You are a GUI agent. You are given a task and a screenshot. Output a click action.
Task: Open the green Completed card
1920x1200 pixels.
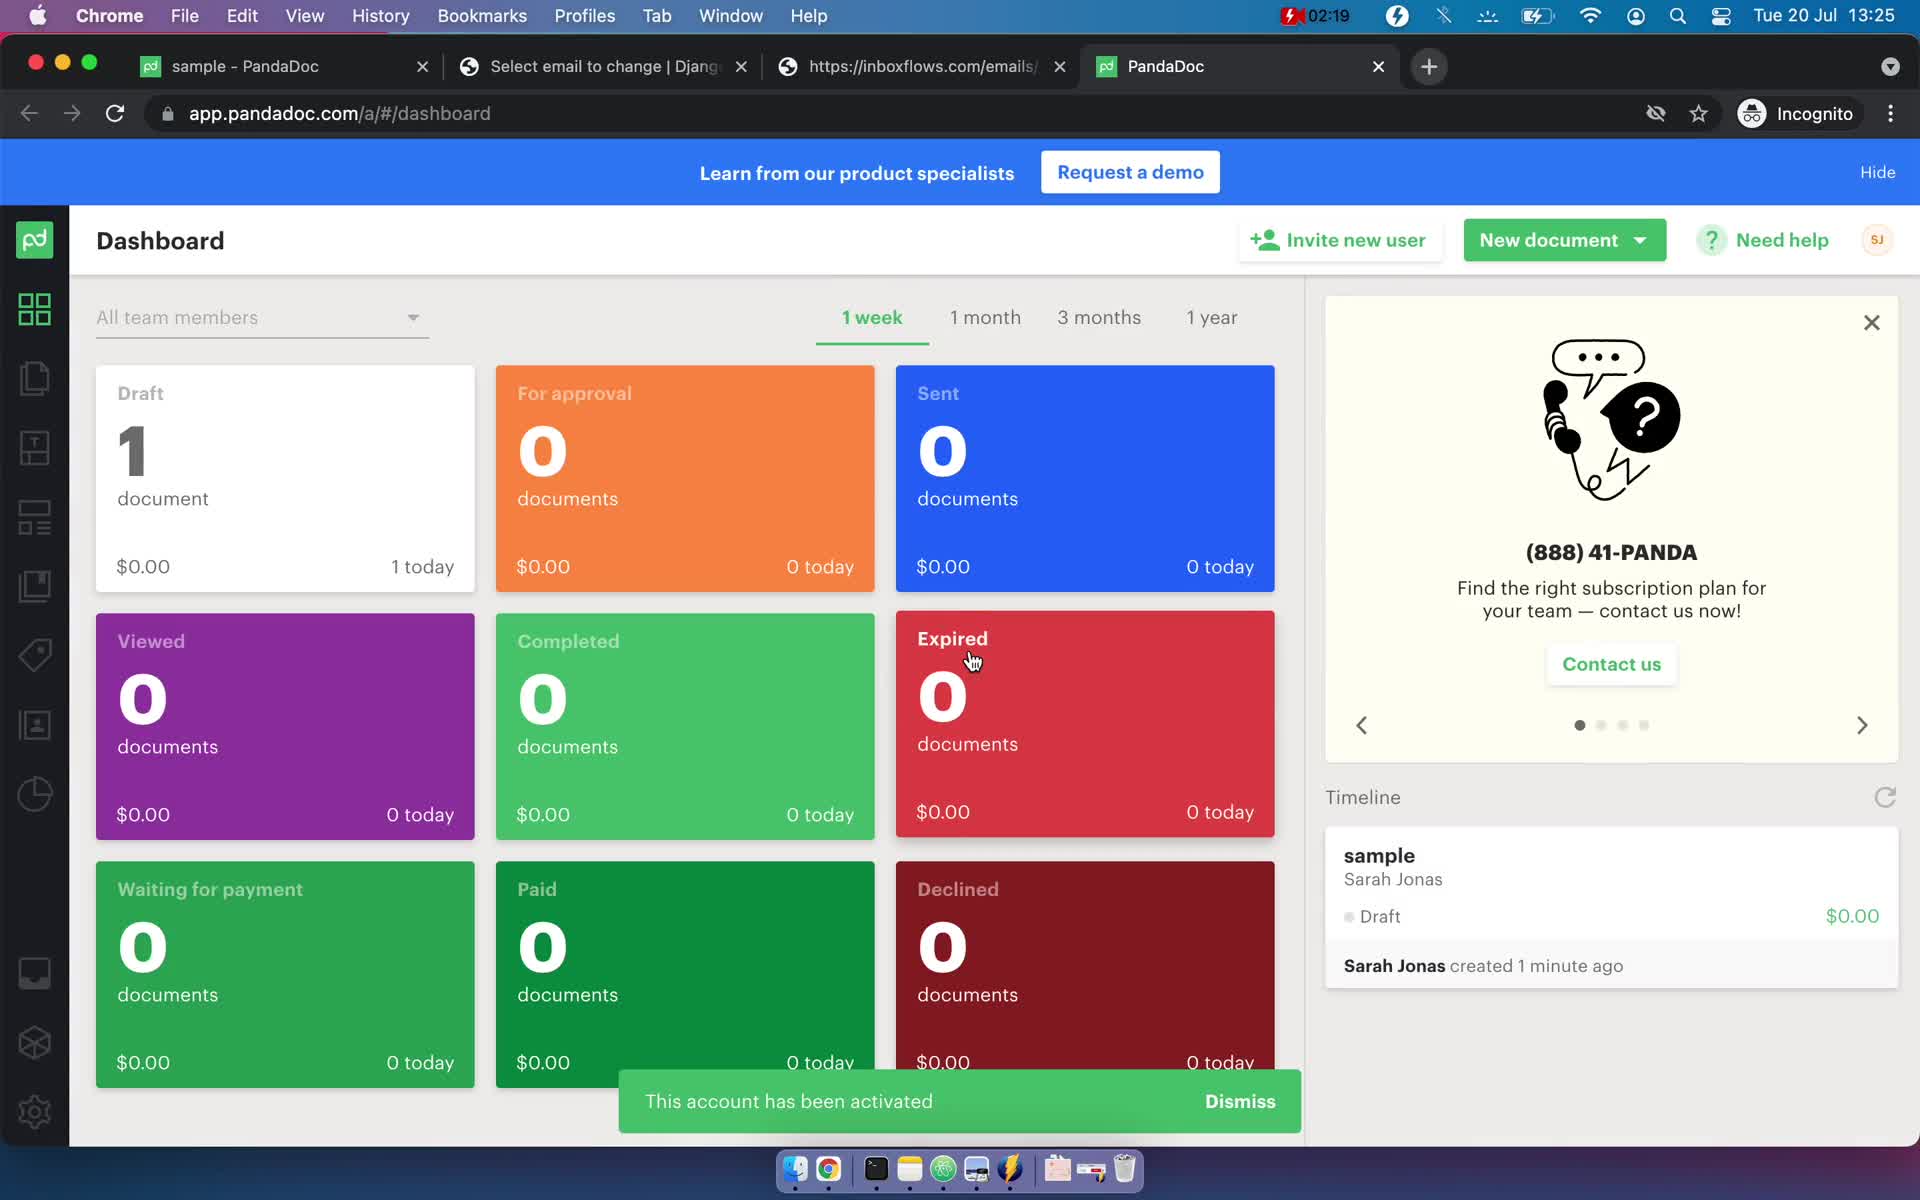[x=685, y=726]
